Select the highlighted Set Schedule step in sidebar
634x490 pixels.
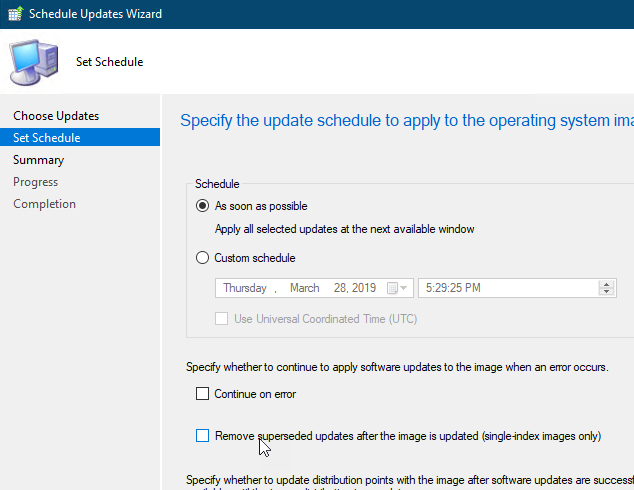coord(47,138)
